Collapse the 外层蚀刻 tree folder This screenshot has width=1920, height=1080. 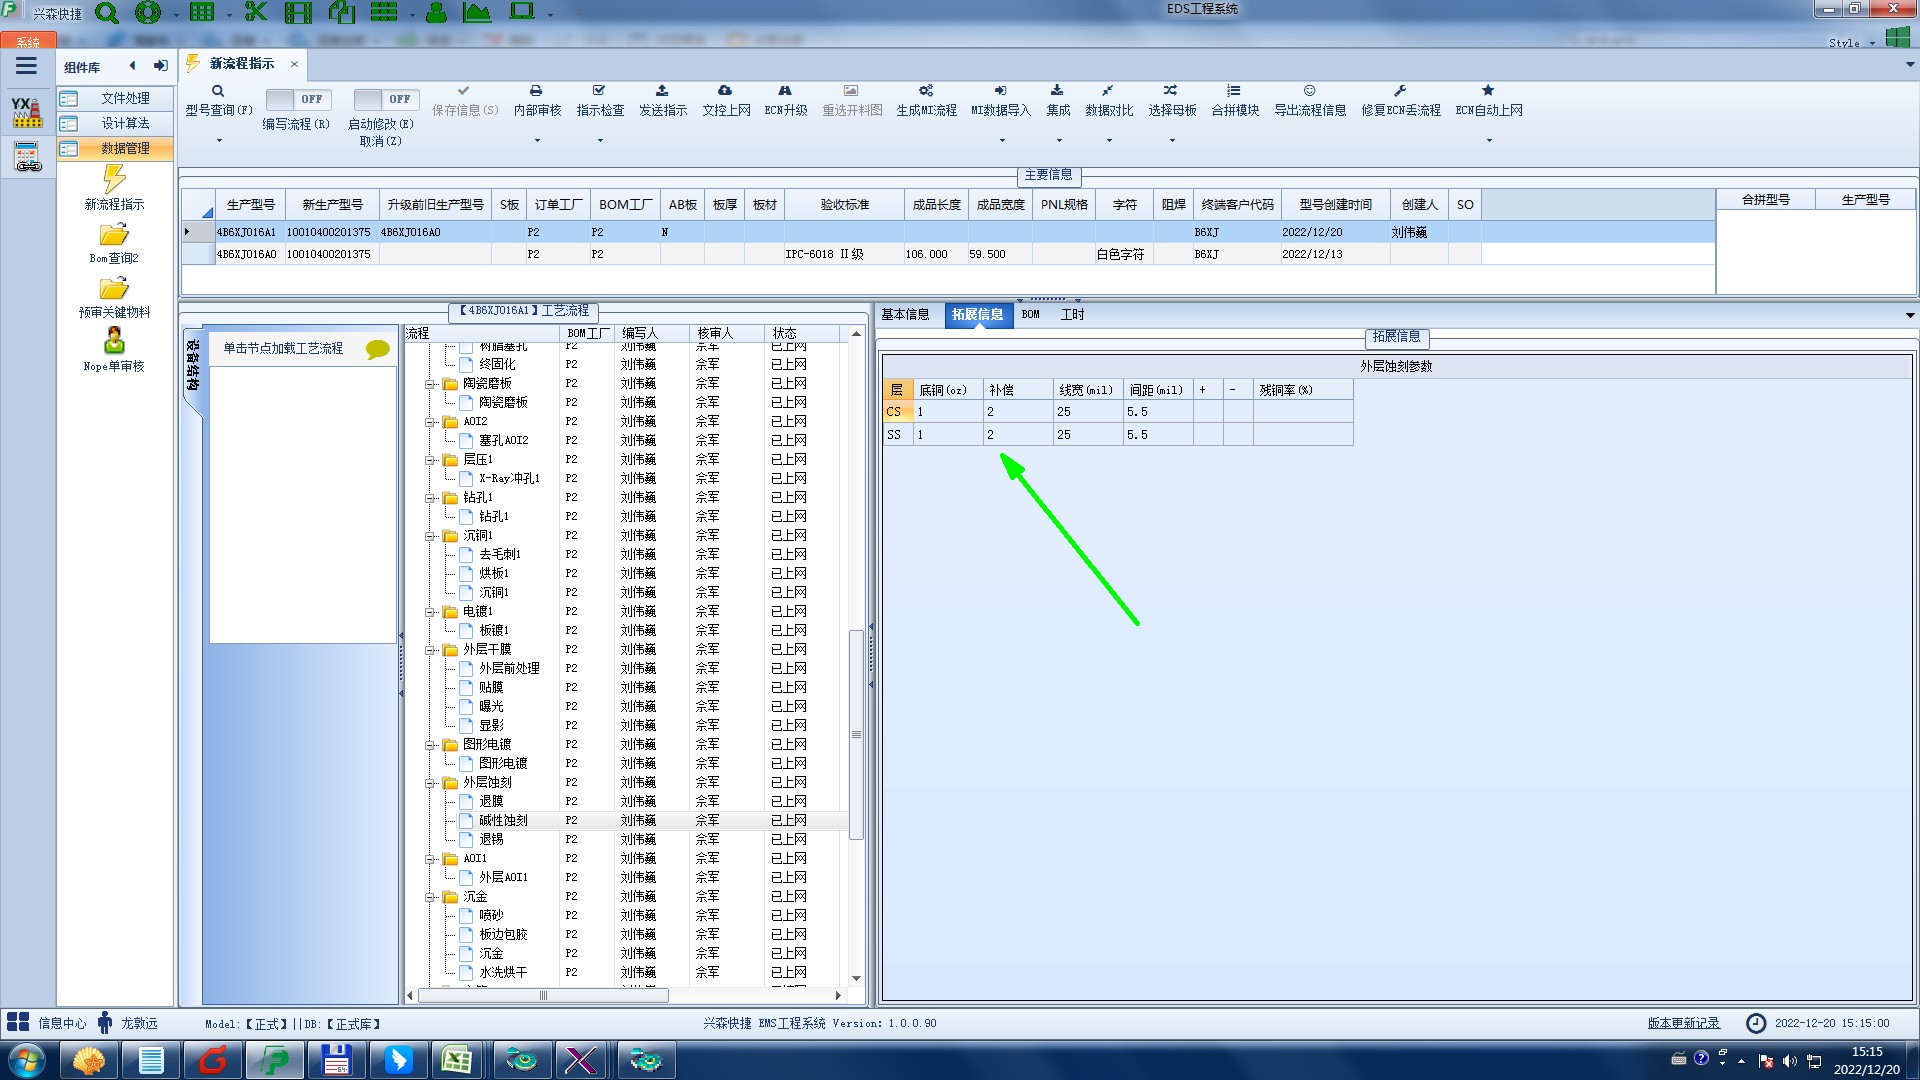tap(430, 783)
